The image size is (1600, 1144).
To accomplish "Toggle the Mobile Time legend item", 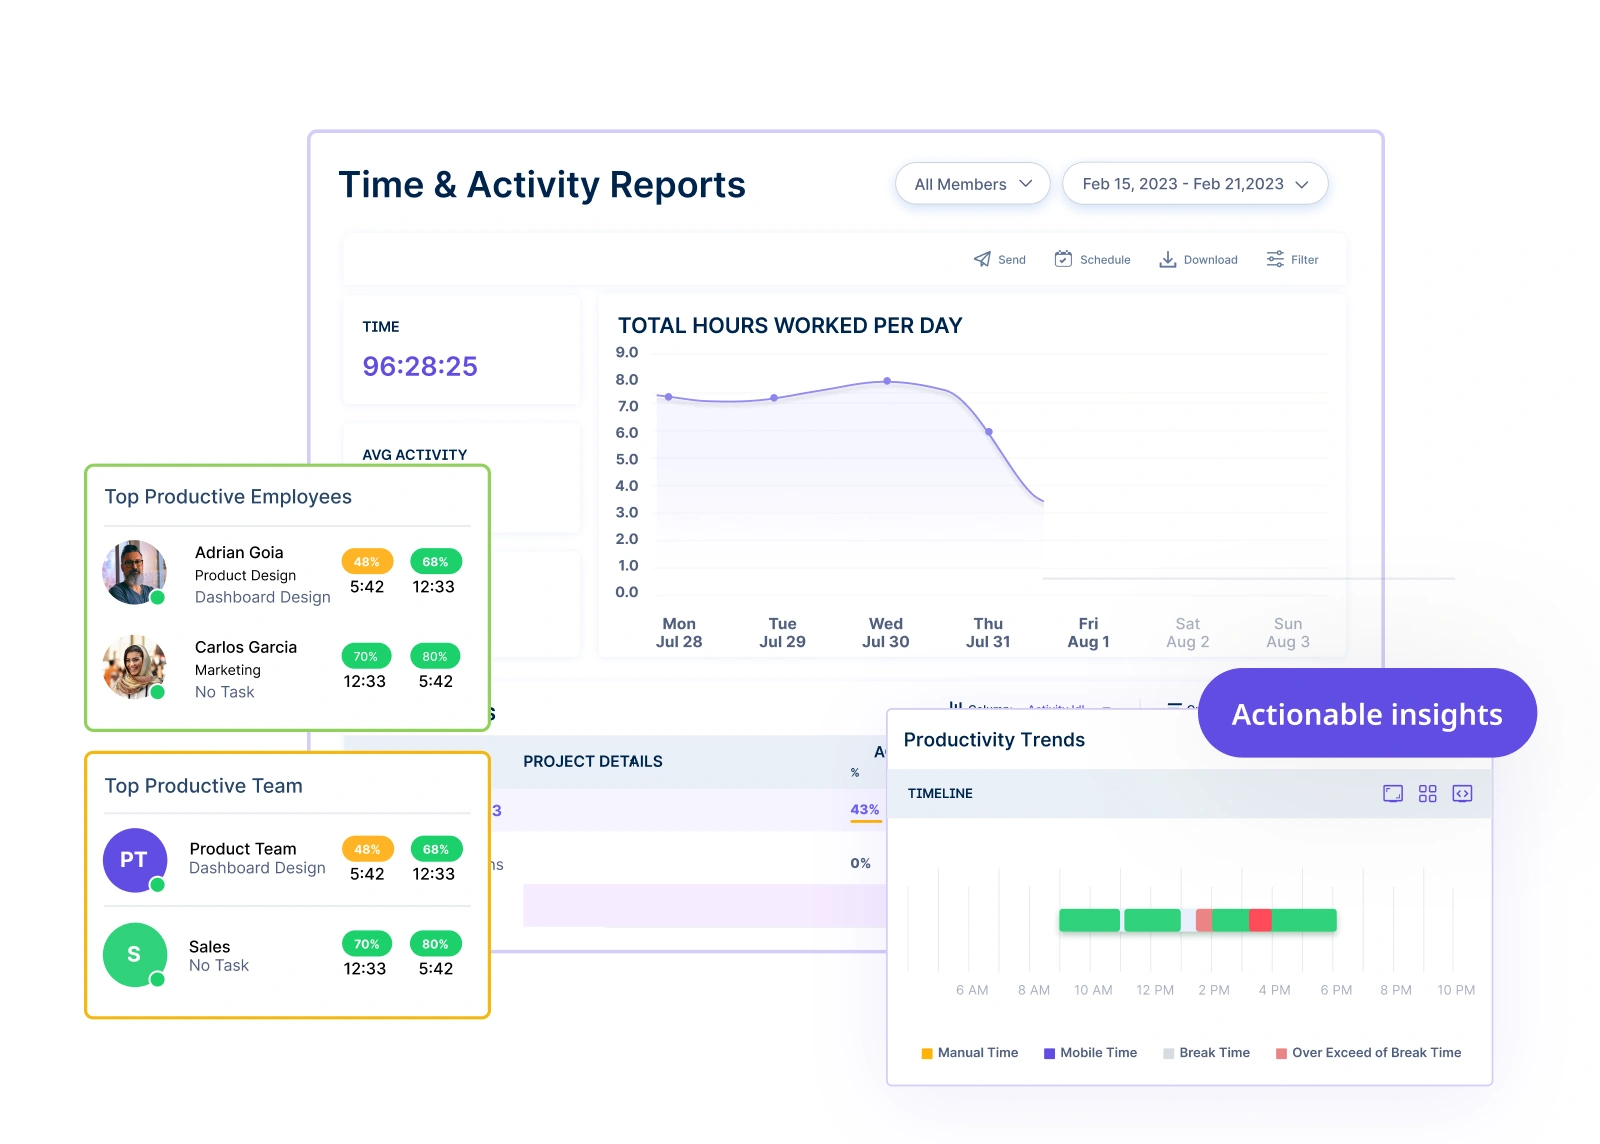I will pyautogui.click(x=1090, y=1053).
